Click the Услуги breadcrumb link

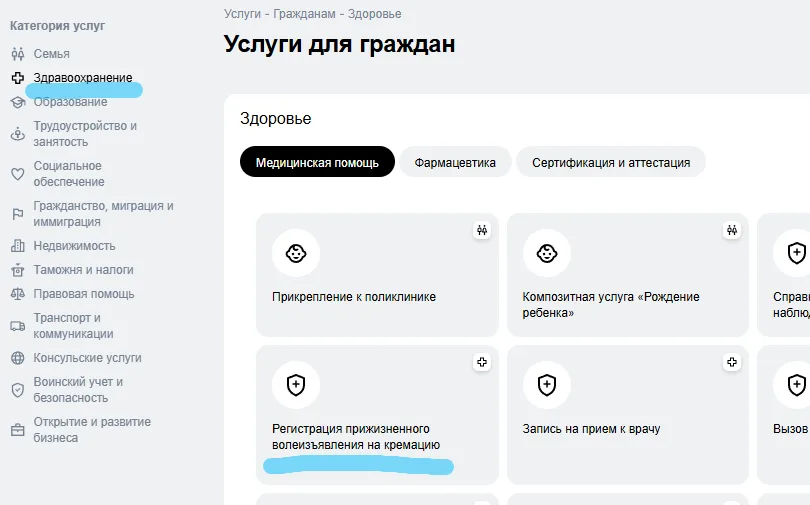pos(242,14)
